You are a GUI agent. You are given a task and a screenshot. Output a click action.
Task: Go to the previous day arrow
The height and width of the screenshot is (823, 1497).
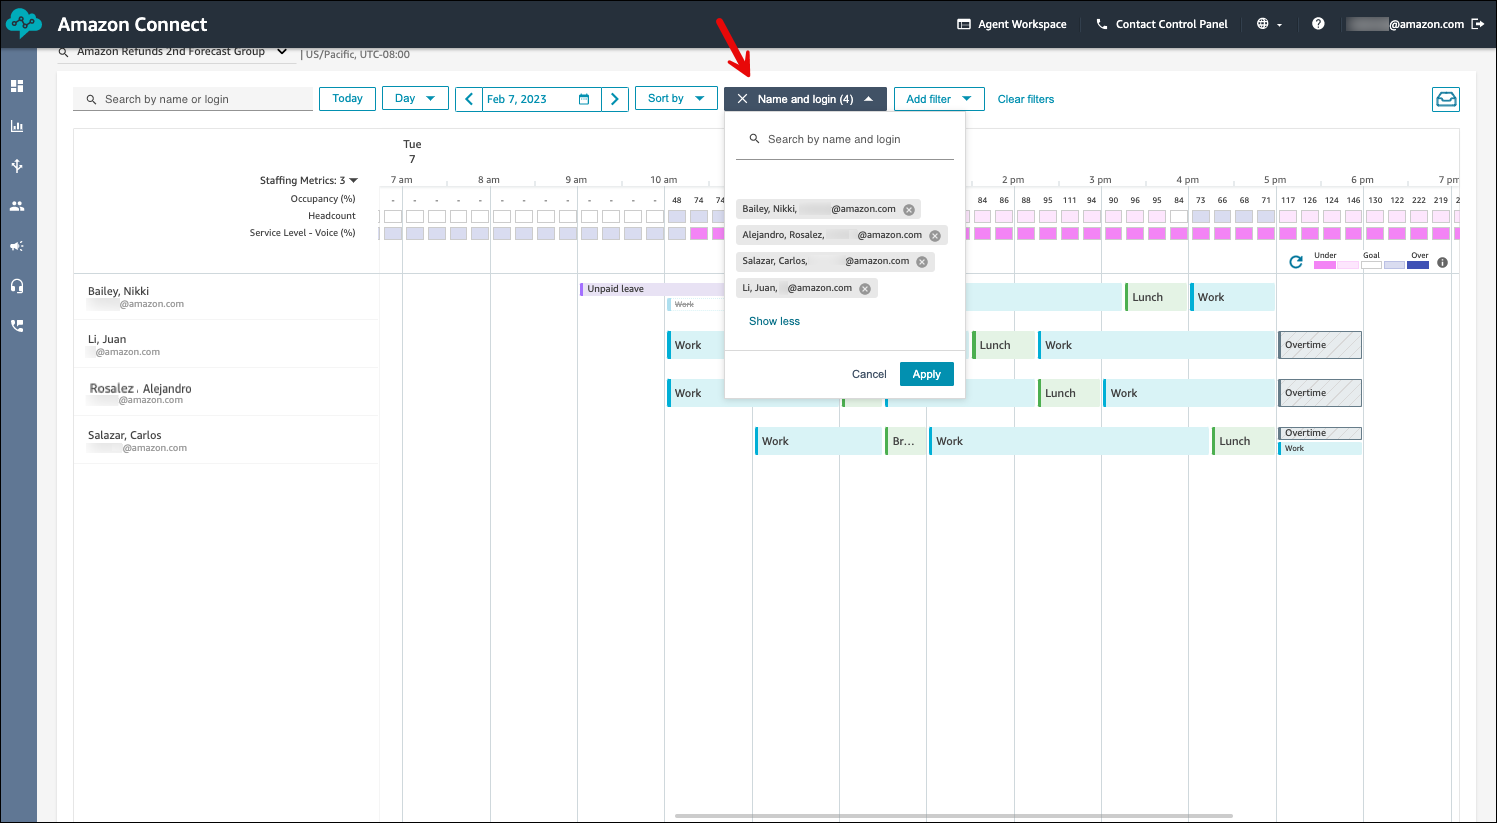(469, 99)
